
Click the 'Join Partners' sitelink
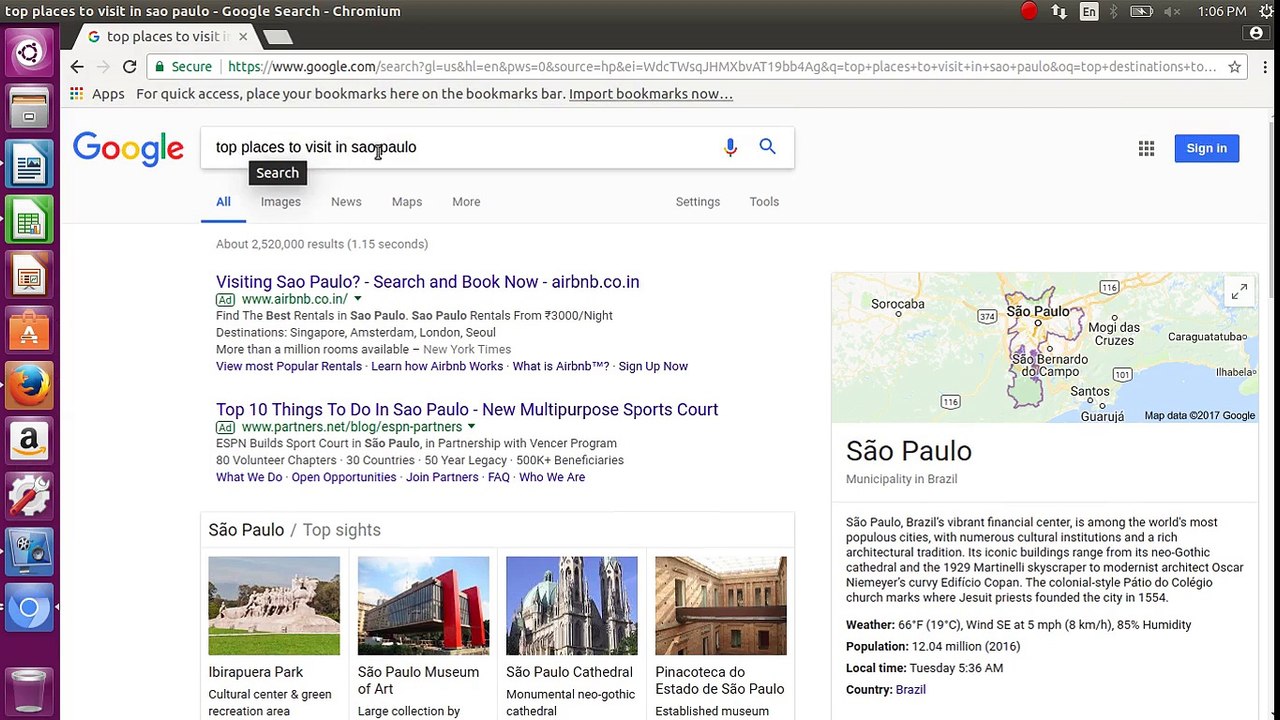442,477
